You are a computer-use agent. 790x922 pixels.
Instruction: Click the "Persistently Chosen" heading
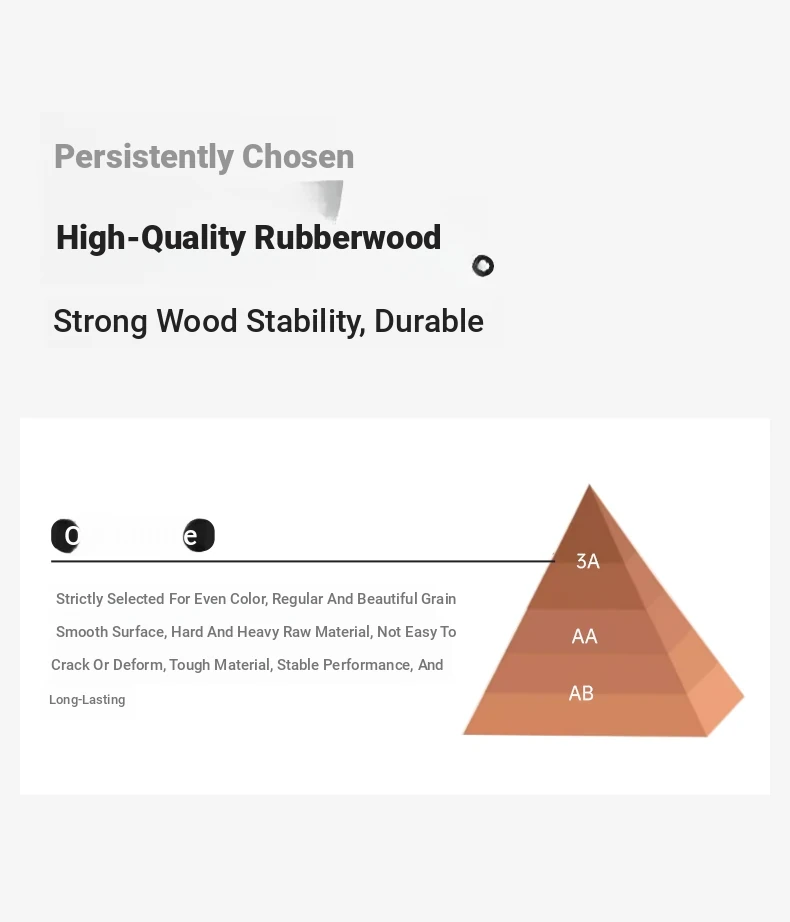tap(204, 156)
